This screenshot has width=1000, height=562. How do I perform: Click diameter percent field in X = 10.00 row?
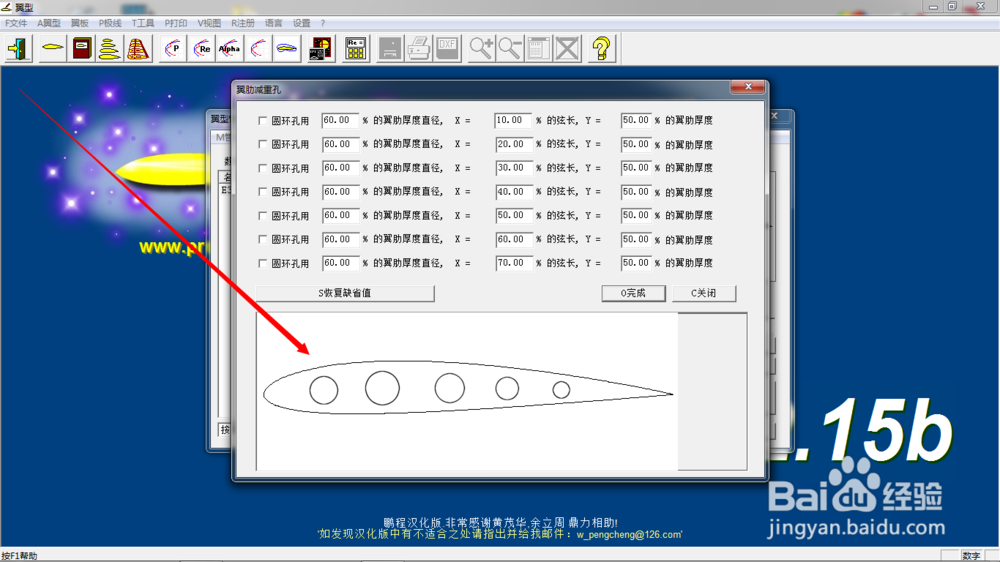pyautogui.click(x=340, y=121)
